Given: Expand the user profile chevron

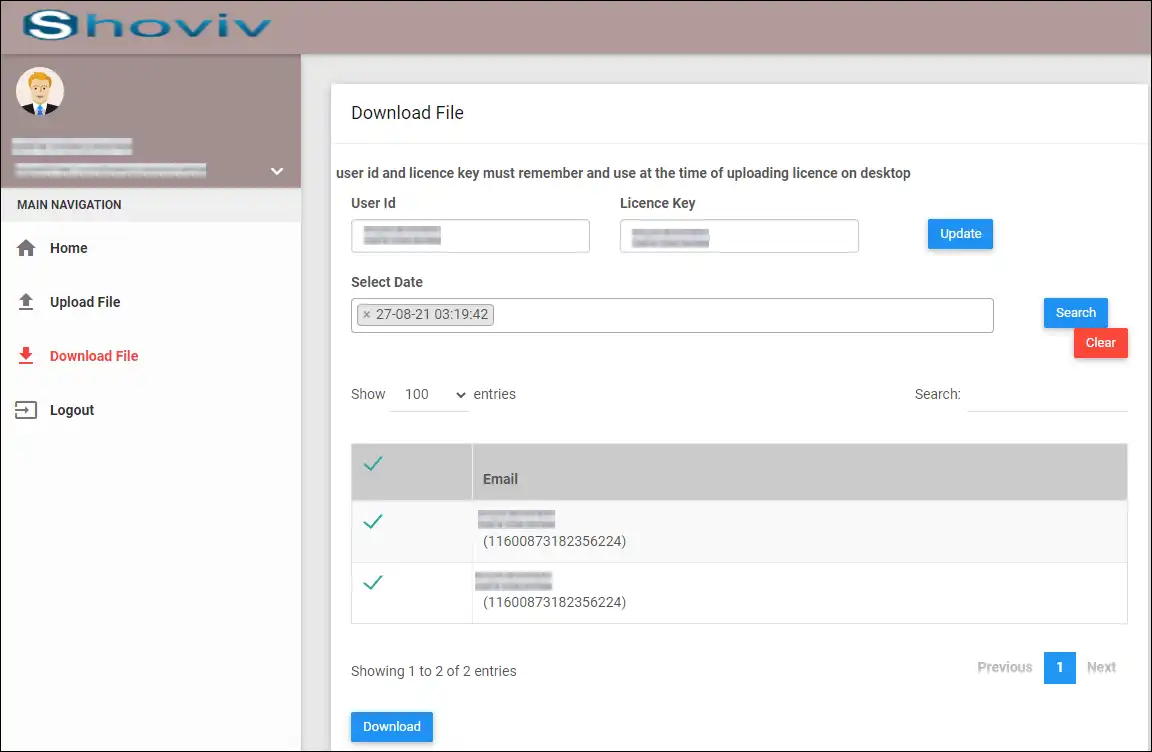Looking at the screenshot, I should click(x=277, y=172).
